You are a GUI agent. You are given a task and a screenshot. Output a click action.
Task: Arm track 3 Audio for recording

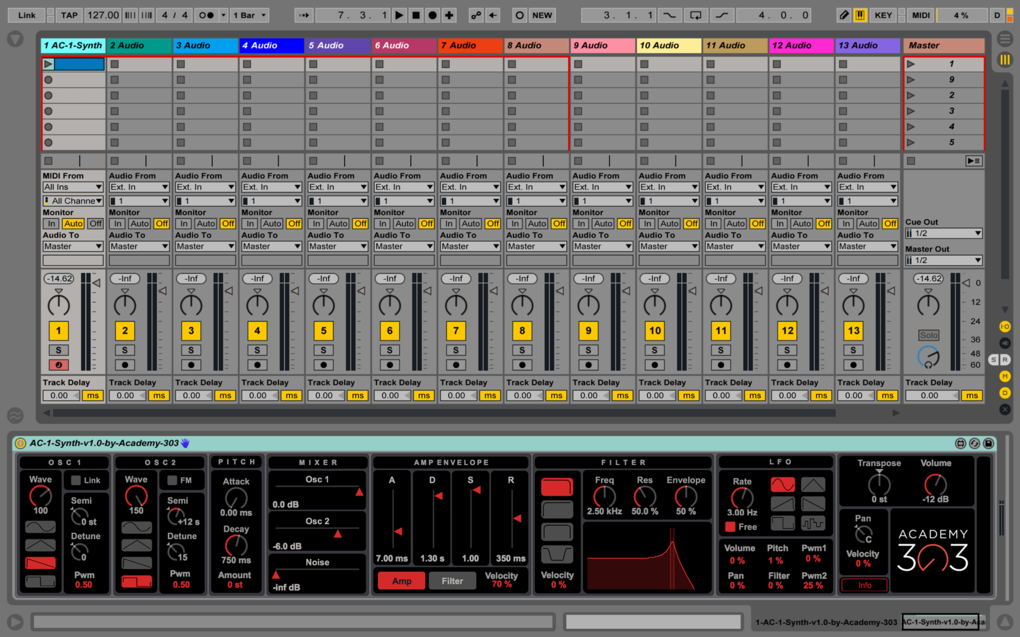click(191, 365)
